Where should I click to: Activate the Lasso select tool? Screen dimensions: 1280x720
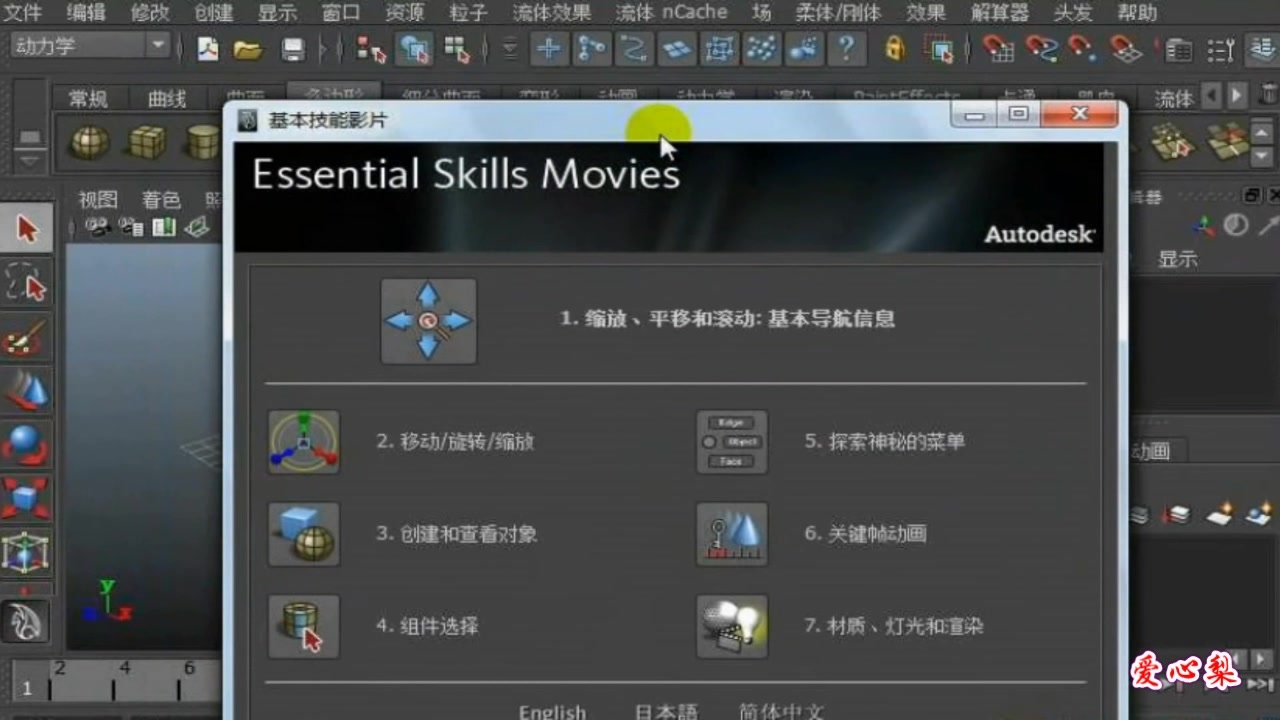point(26,283)
